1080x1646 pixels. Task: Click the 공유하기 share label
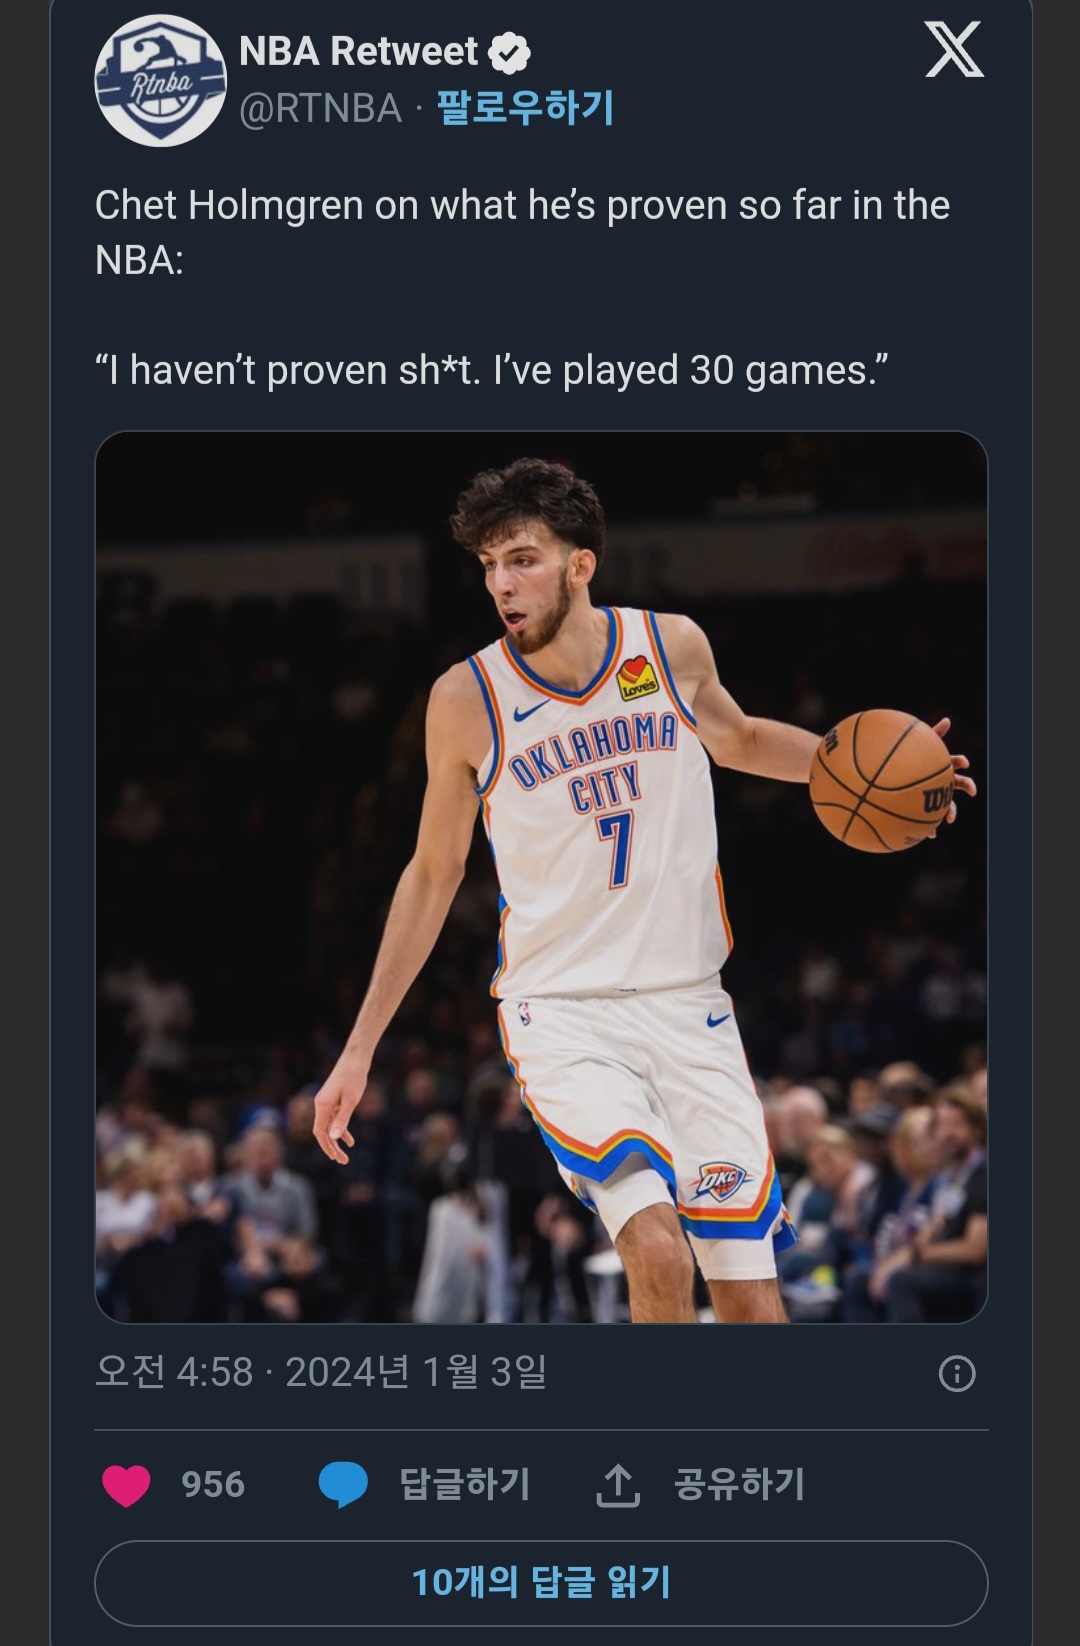pyautogui.click(x=740, y=1484)
